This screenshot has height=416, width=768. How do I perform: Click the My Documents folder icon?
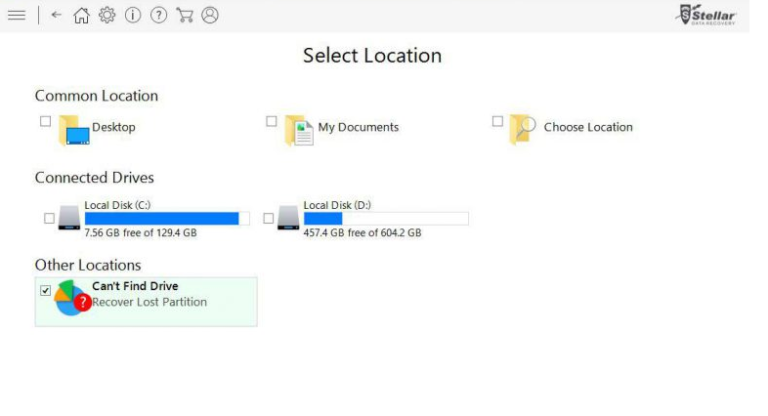(299, 129)
